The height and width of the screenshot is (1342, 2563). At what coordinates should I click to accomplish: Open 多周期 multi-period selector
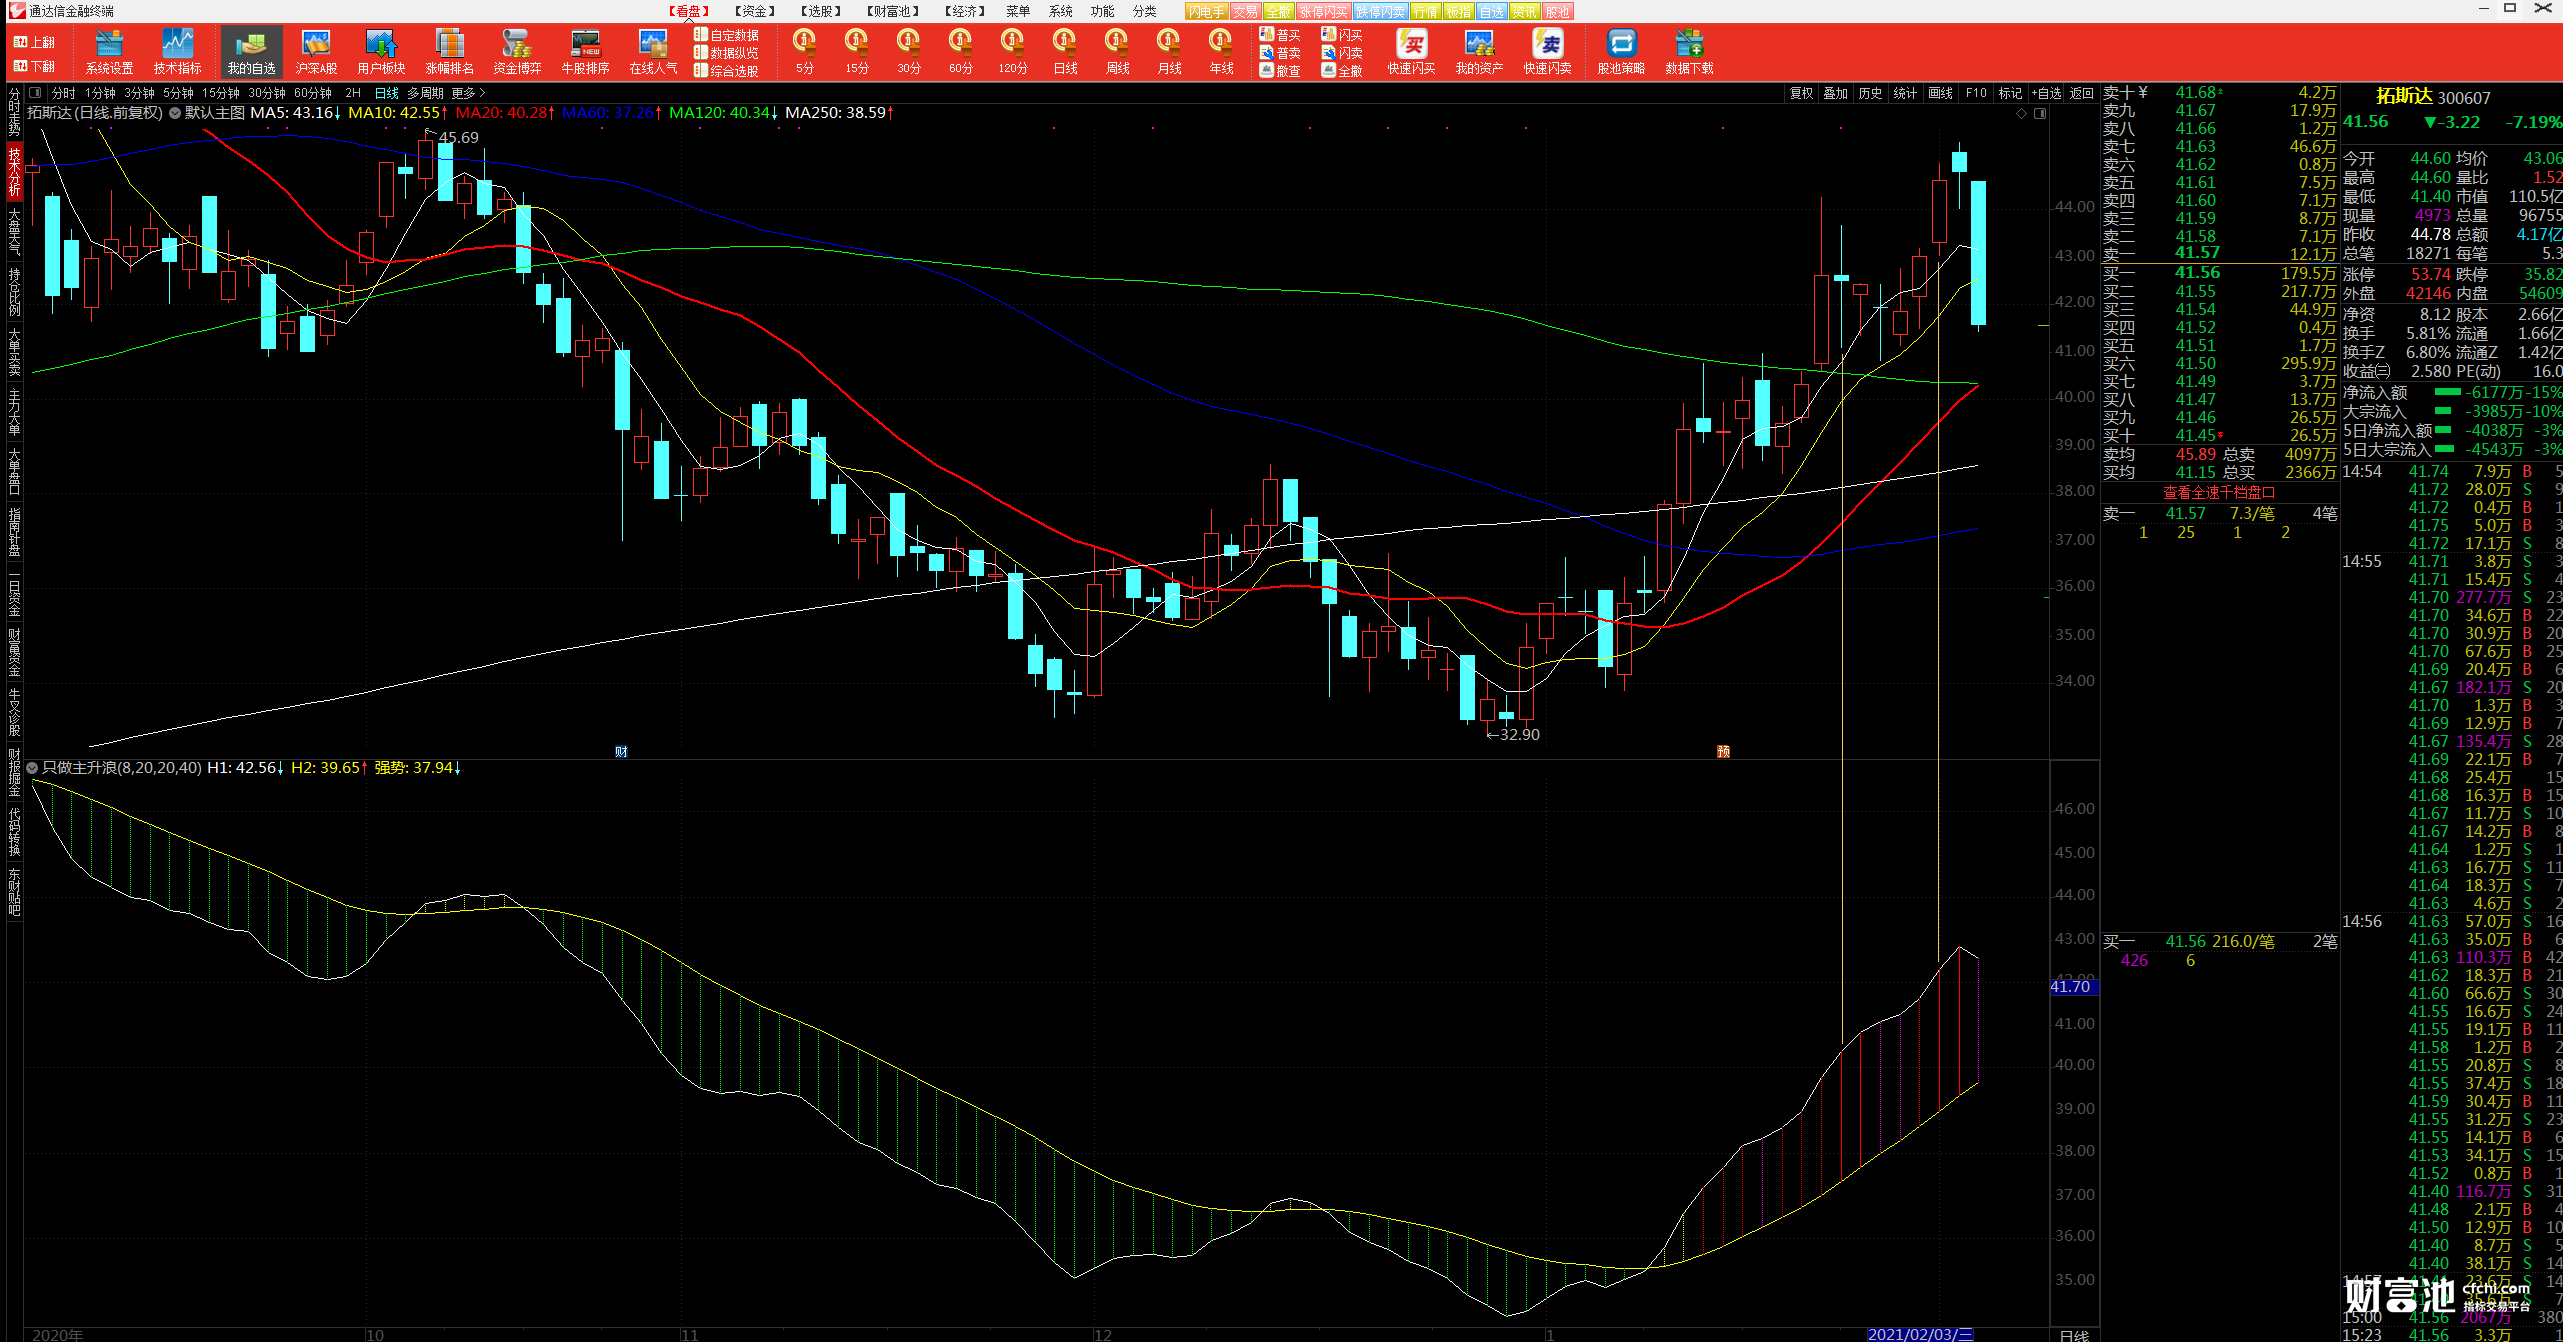425,93
